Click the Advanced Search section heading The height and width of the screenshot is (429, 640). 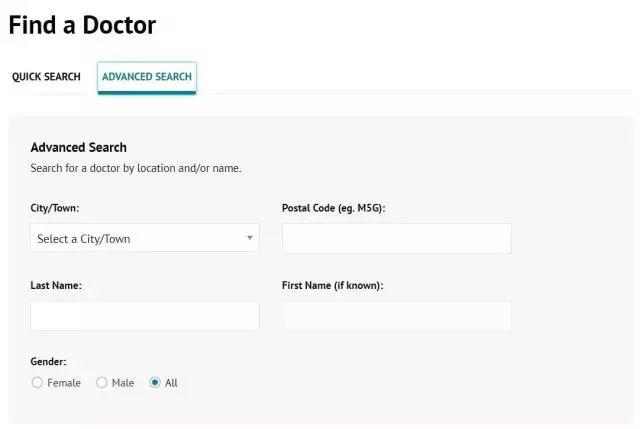79,148
